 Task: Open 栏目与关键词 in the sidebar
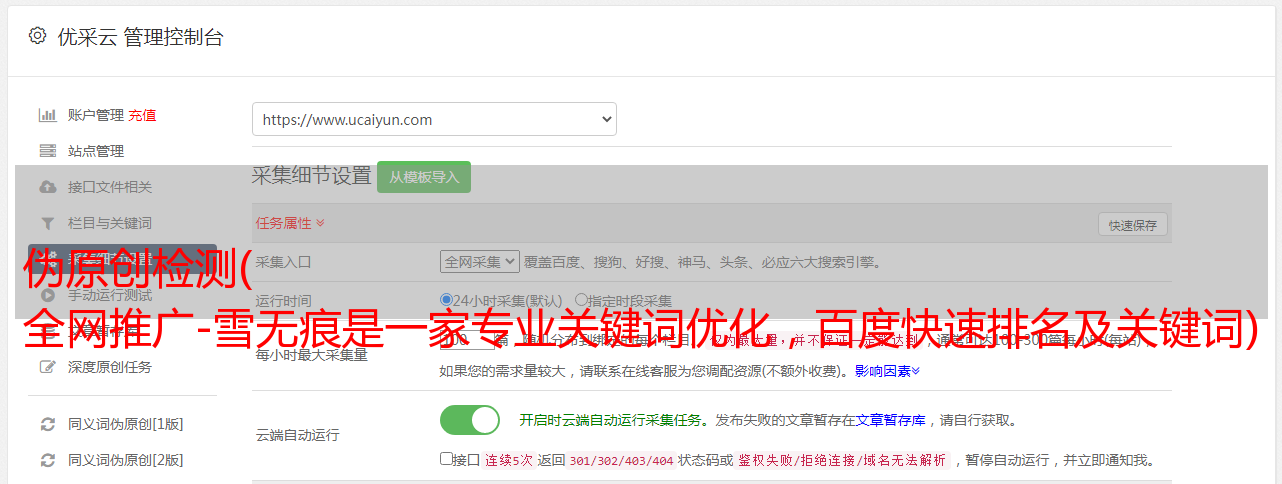click(x=110, y=223)
